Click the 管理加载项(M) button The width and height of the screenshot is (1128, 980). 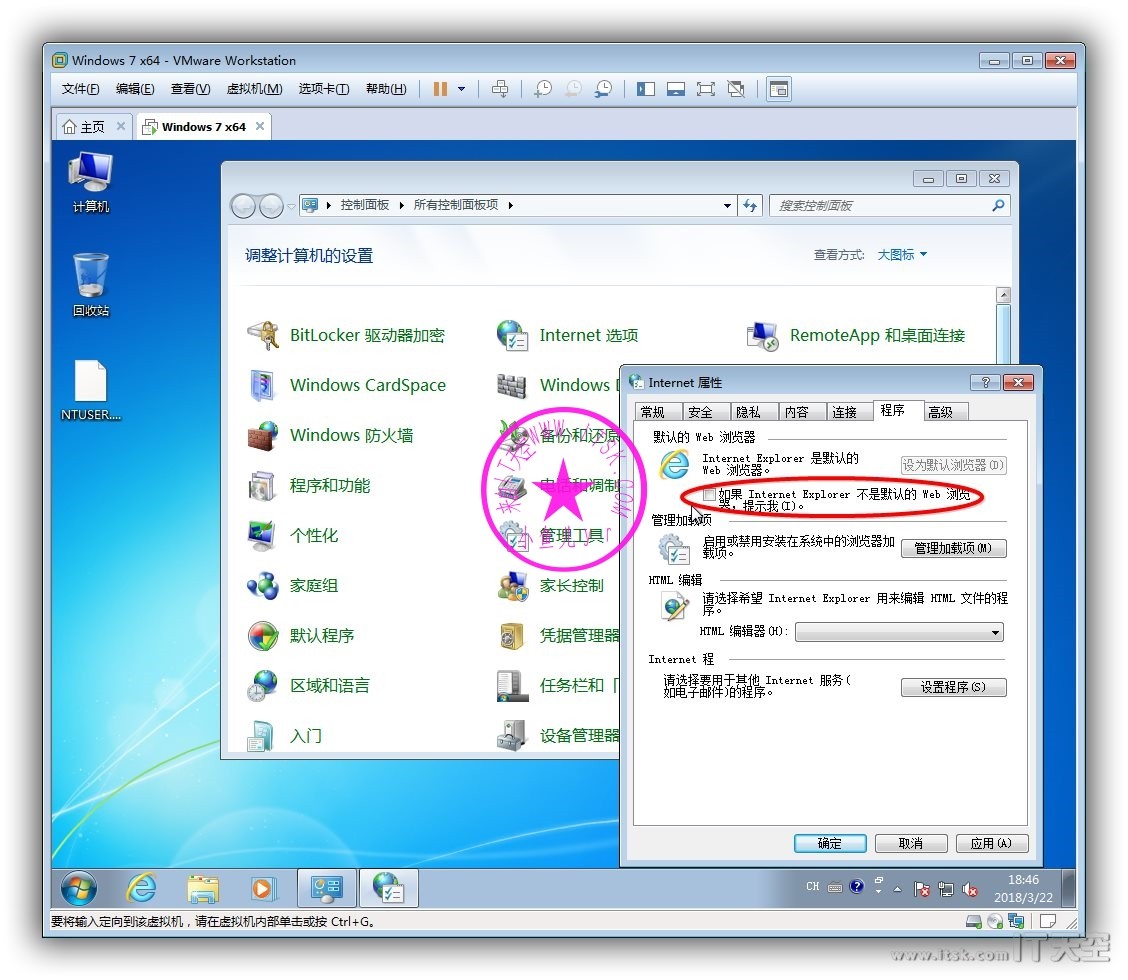(953, 549)
